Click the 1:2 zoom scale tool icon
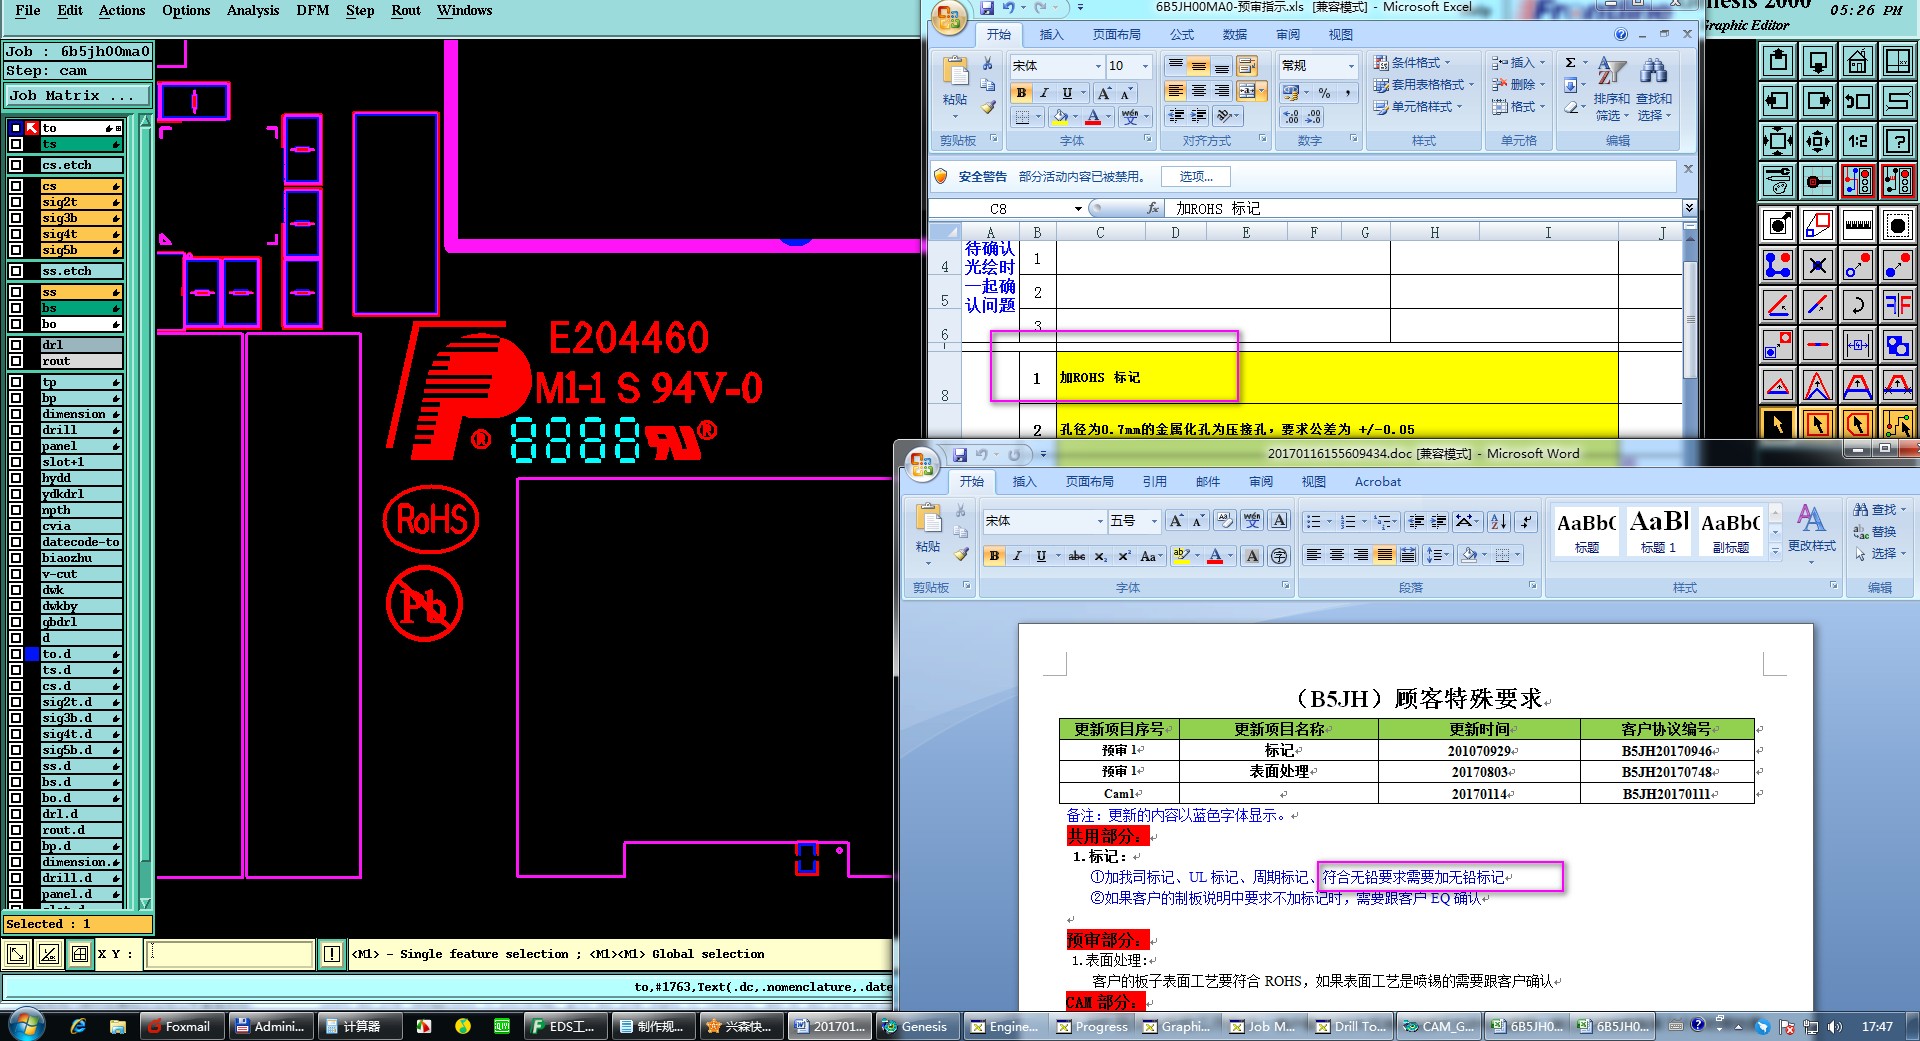Viewport: 1920px width, 1041px height. 1857,141
